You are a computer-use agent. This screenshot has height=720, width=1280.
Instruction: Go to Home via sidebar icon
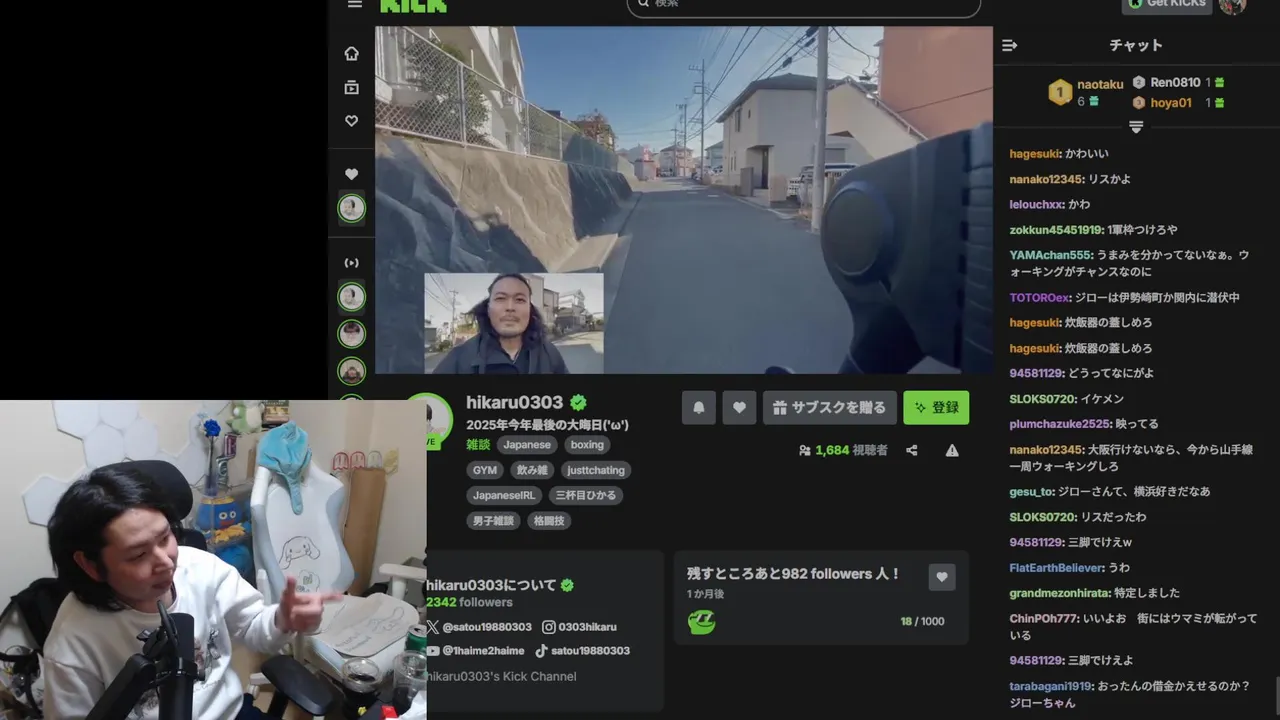351,53
